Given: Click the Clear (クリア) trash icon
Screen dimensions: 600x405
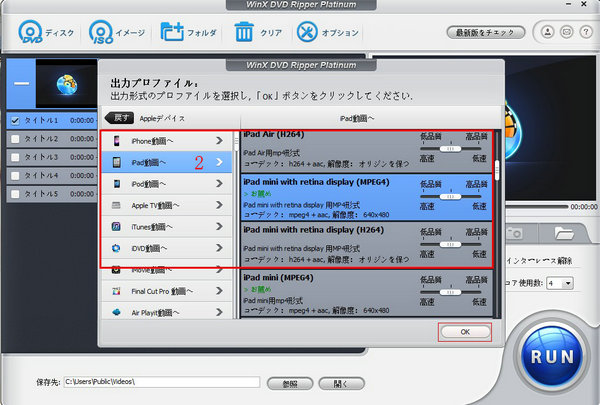Looking at the screenshot, I should click(244, 31).
